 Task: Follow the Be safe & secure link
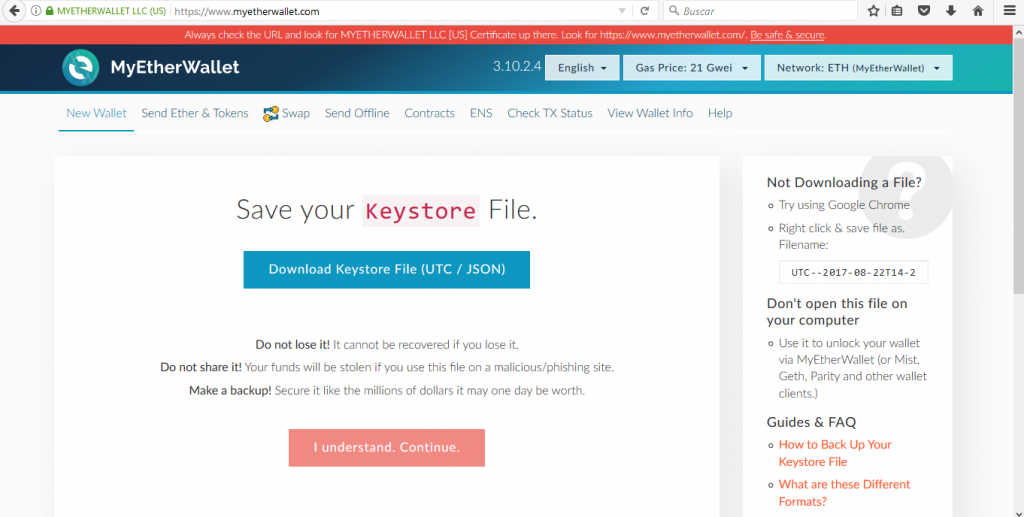coord(787,35)
